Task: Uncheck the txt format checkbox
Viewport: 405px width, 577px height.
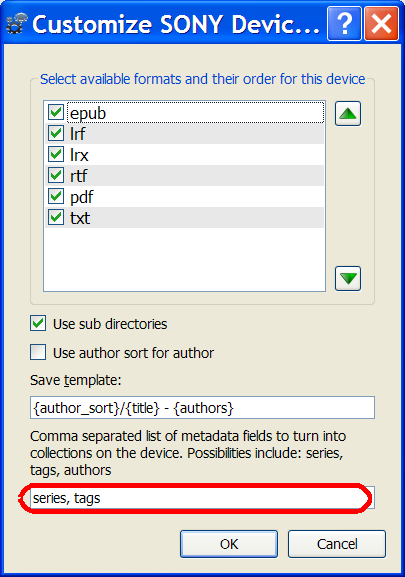Action: pyautogui.click(x=56, y=217)
